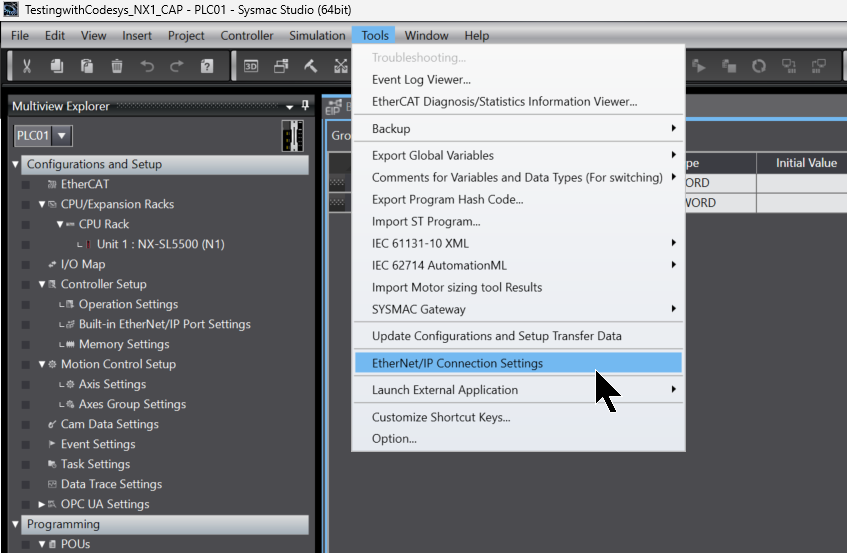Click the Delete trash can icon

coord(117,67)
